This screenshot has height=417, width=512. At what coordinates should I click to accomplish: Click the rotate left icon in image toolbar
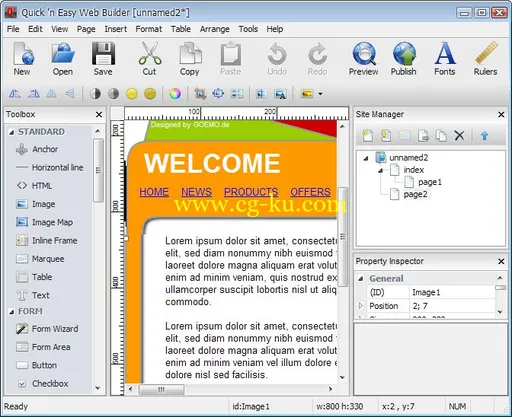[x=15, y=94]
